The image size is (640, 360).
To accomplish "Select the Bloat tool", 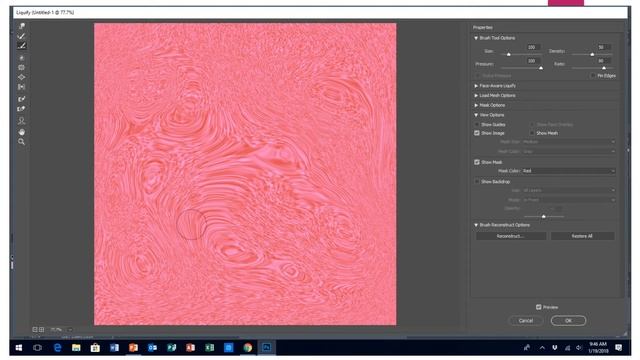I will 22,77.
